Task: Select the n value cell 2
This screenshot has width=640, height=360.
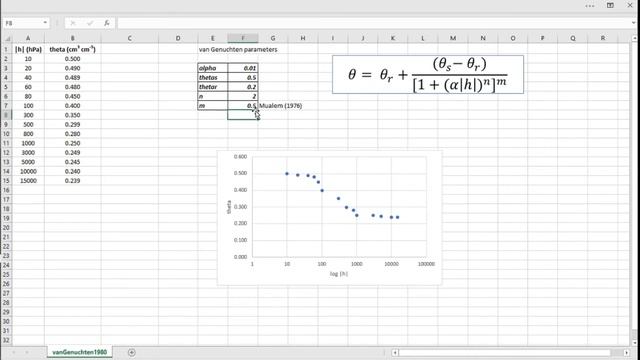Action: (x=243, y=96)
